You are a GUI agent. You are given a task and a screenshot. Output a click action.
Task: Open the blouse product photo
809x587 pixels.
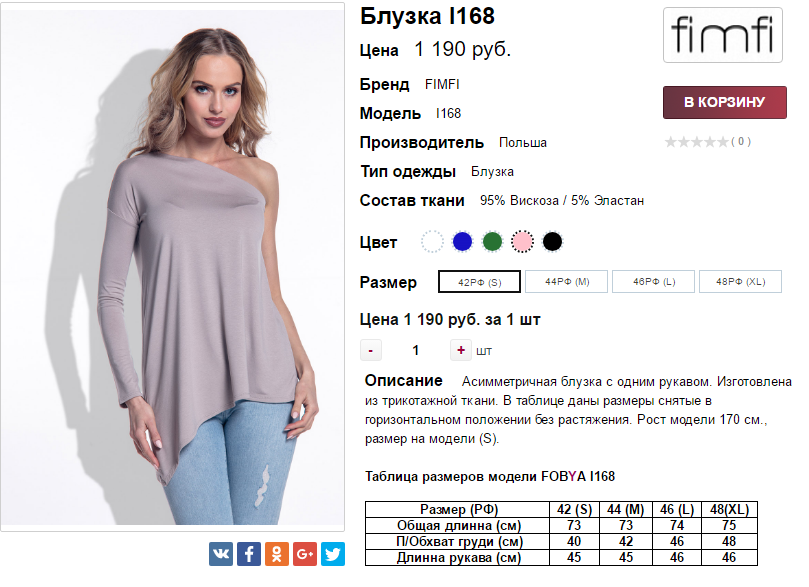[172, 267]
